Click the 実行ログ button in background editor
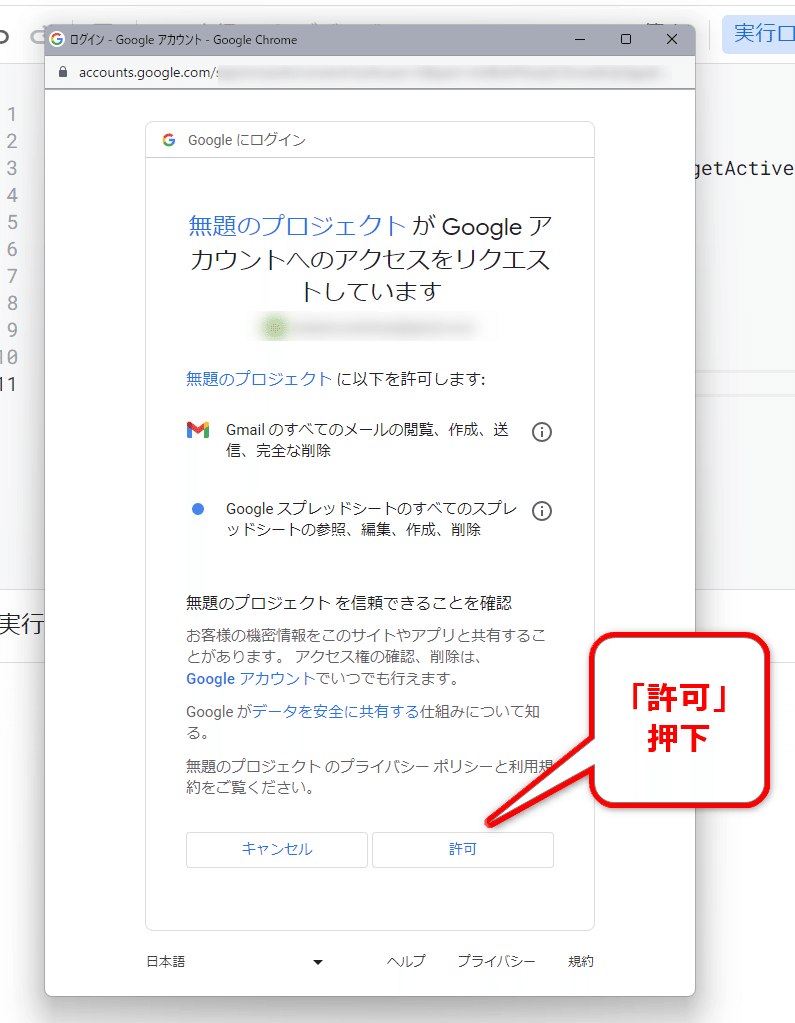The image size is (795, 1023). [758, 33]
